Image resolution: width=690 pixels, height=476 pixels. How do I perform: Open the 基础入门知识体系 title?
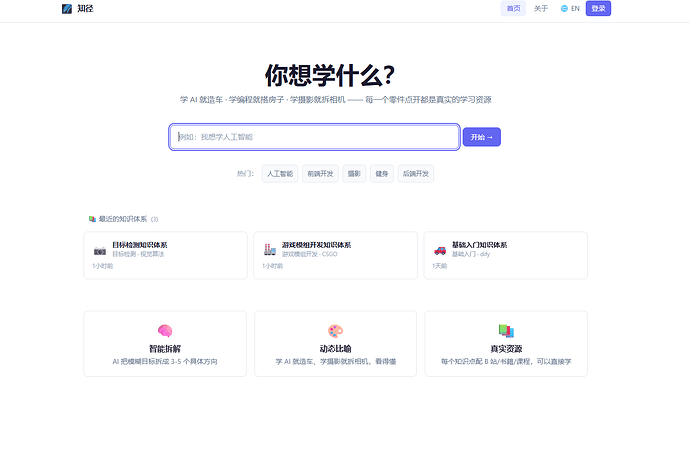coord(480,245)
